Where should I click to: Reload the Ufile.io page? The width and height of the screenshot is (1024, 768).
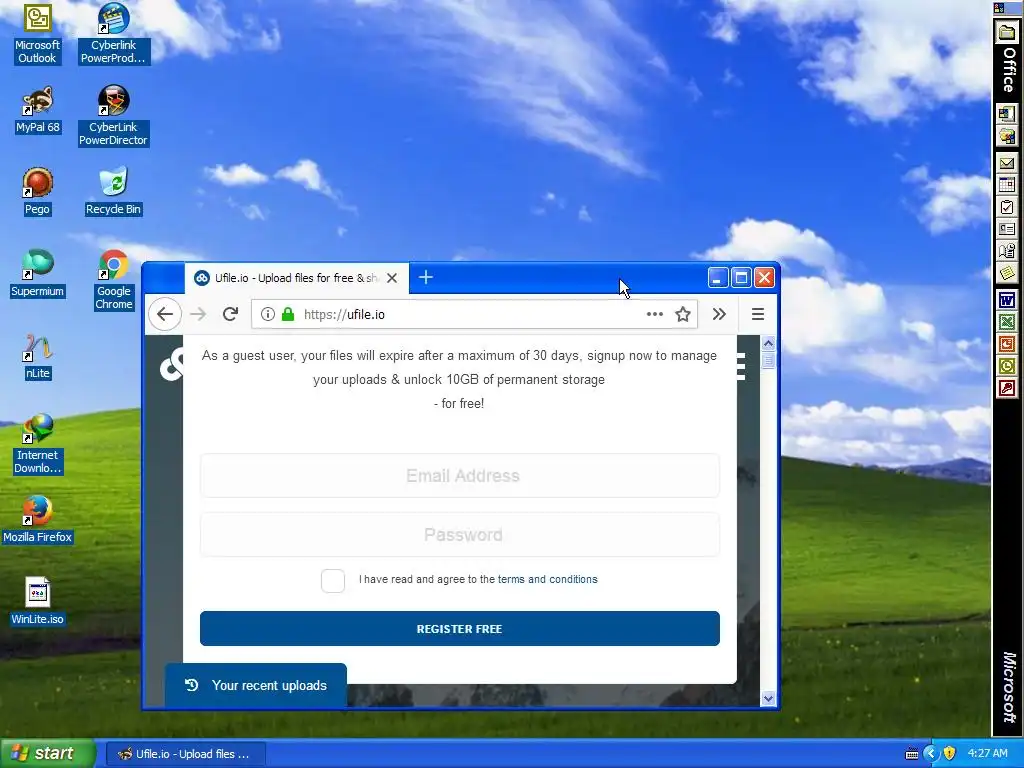coord(230,314)
